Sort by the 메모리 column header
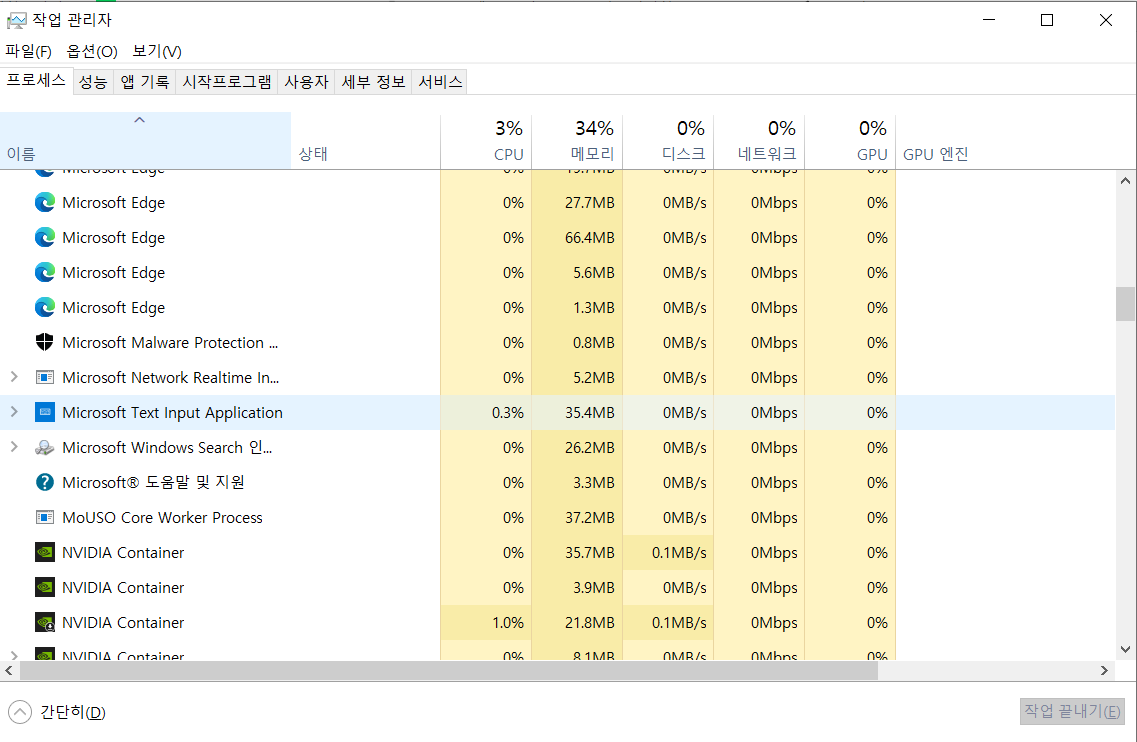 (577, 141)
